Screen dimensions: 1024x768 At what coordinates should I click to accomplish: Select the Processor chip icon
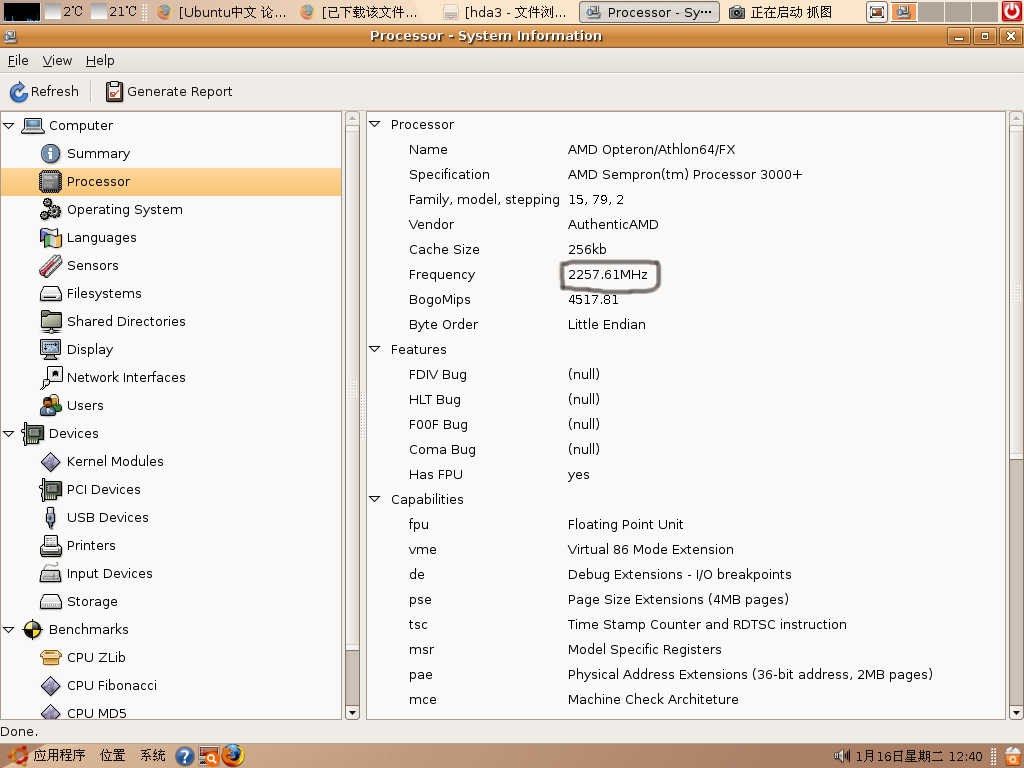[x=50, y=182]
